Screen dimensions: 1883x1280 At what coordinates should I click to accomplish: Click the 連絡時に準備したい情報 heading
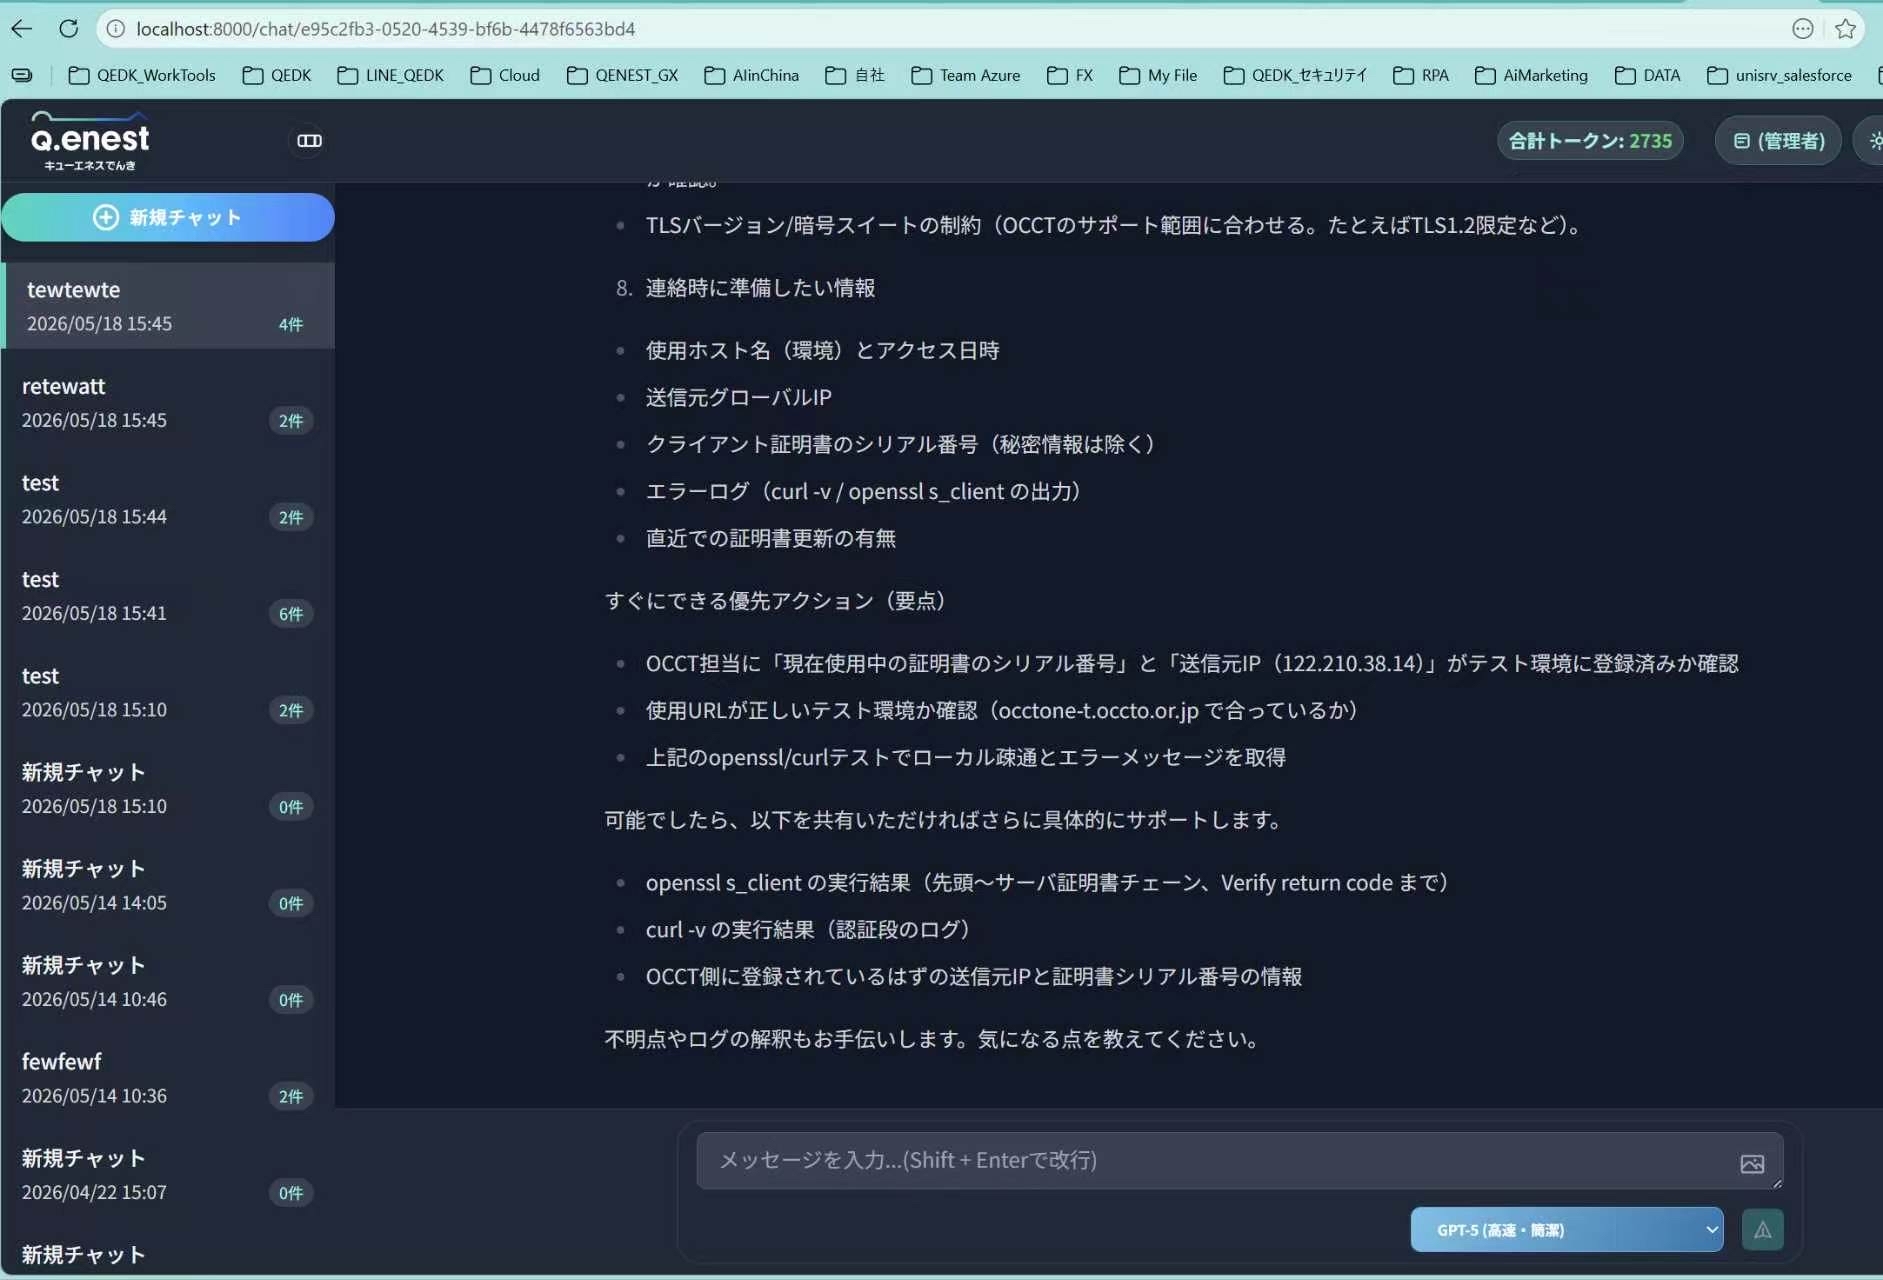[x=760, y=288]
